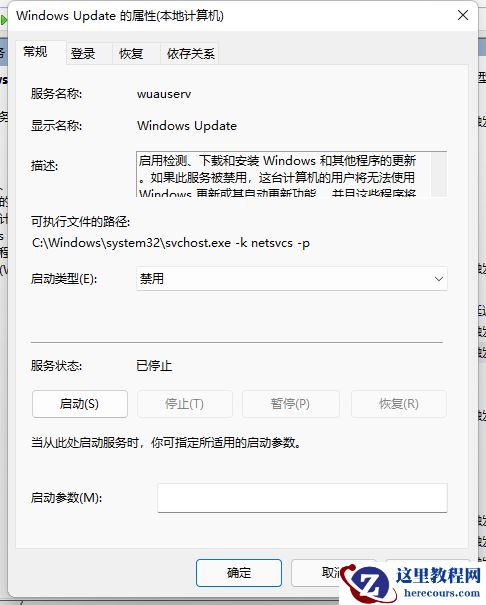Click into the 启动参数(M) input field
Image resolution: width=486 pixels, height=605 pixels.
[x=302, y=498]
